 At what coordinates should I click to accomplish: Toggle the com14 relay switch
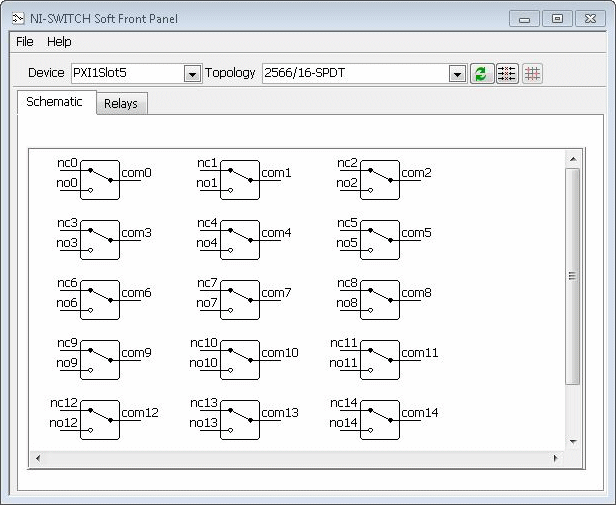pyautogui.click(x=379, y=420)
